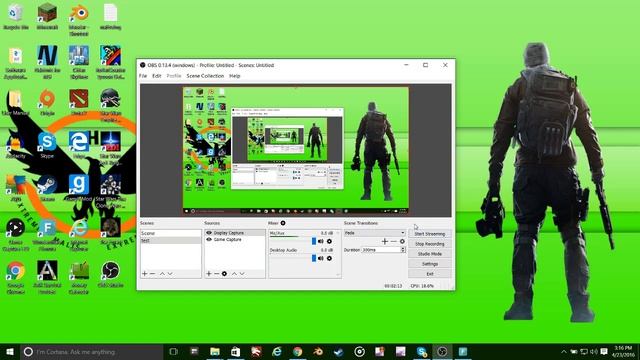This screenshot has width=640, height=360.
Task: Select 'Scene' in the Scenes list
Action: pos(171,233)
